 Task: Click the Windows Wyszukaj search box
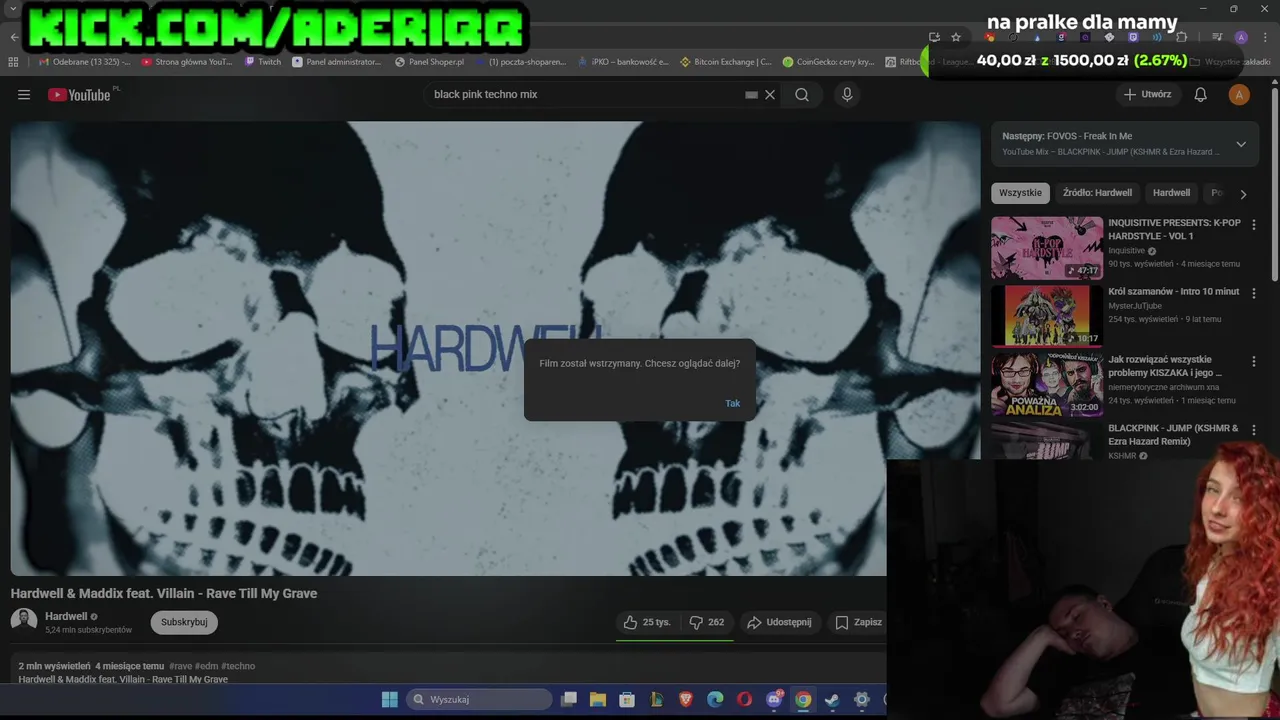click(x=479, y=699)
